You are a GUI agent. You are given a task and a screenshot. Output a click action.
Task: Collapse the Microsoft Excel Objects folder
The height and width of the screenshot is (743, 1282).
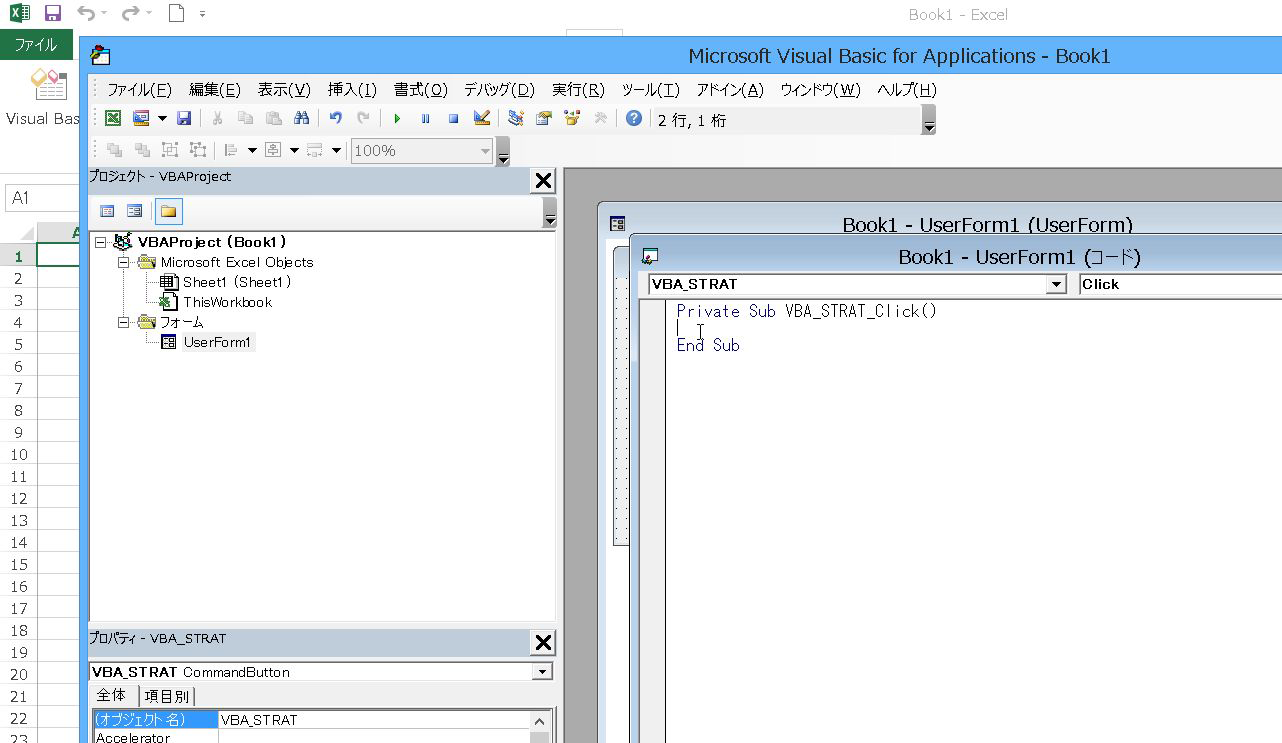pos(123,262)
